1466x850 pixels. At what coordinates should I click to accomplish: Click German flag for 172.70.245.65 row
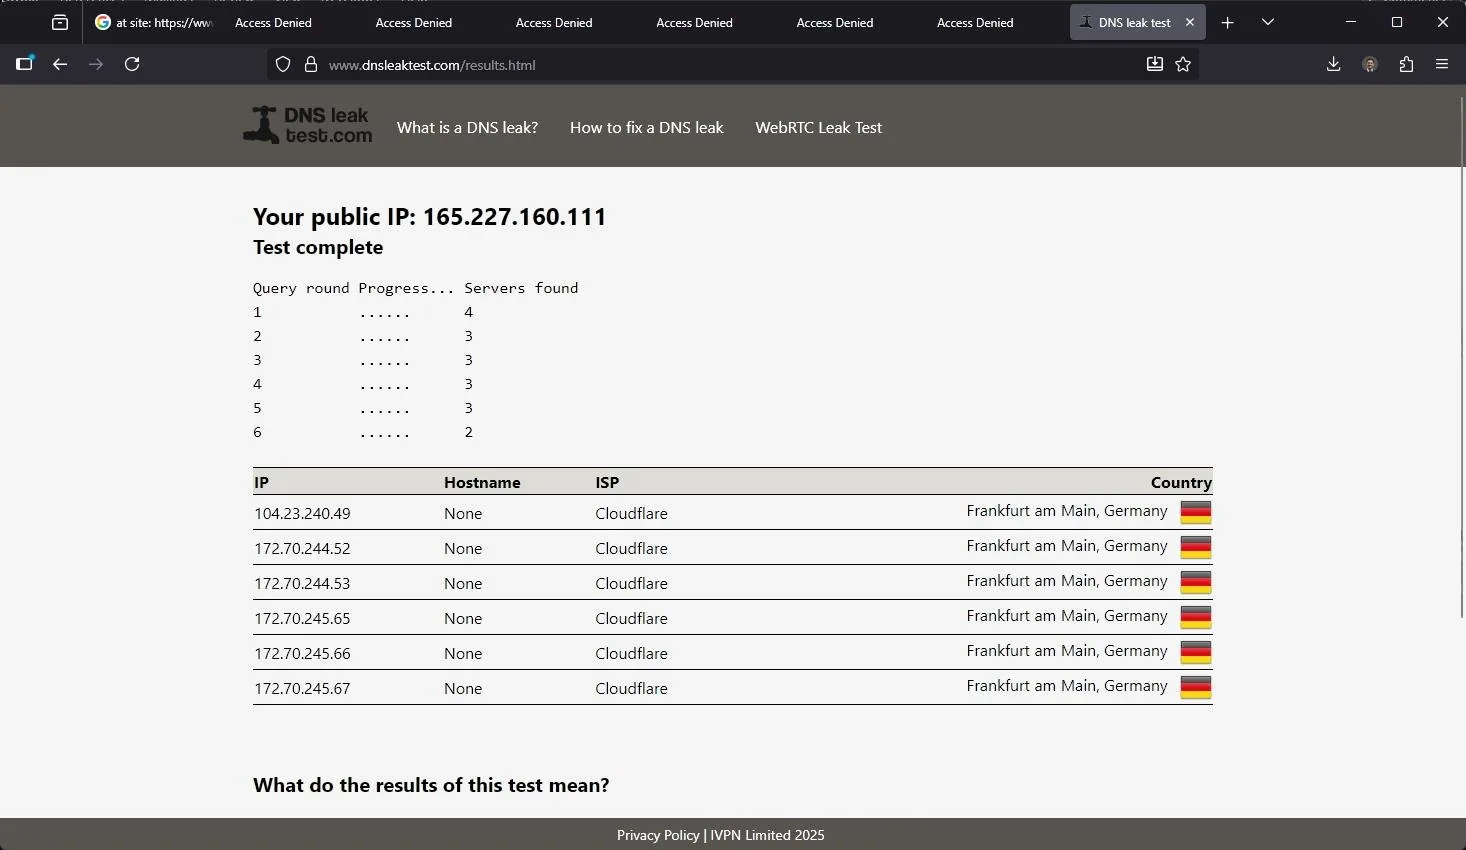pos(1196,618)
